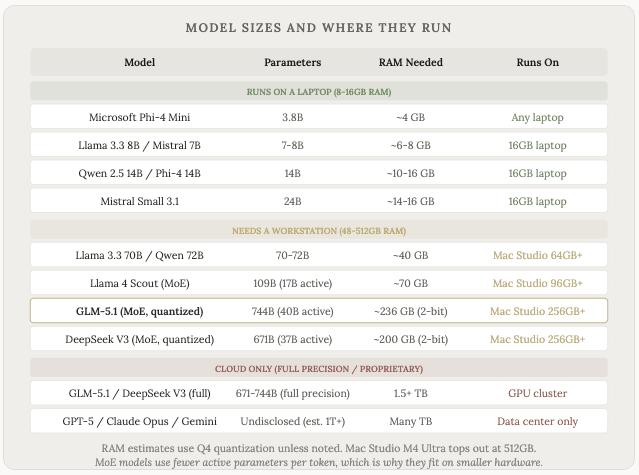This screenshot has height=475, width=639.
Task: Select the "RAM Needed" column header
Action: [x=410, y=62]
